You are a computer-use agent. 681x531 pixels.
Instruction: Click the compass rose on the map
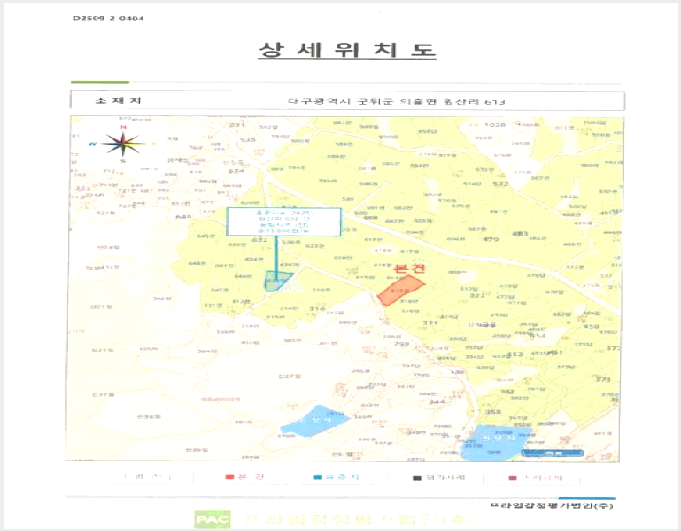coord(123,144)
